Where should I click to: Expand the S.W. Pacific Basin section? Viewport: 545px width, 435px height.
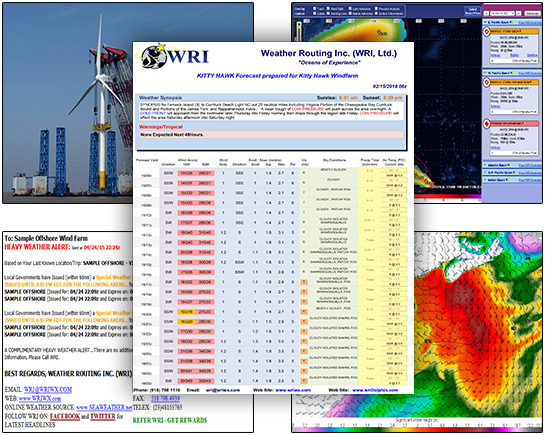coord(485,172)
